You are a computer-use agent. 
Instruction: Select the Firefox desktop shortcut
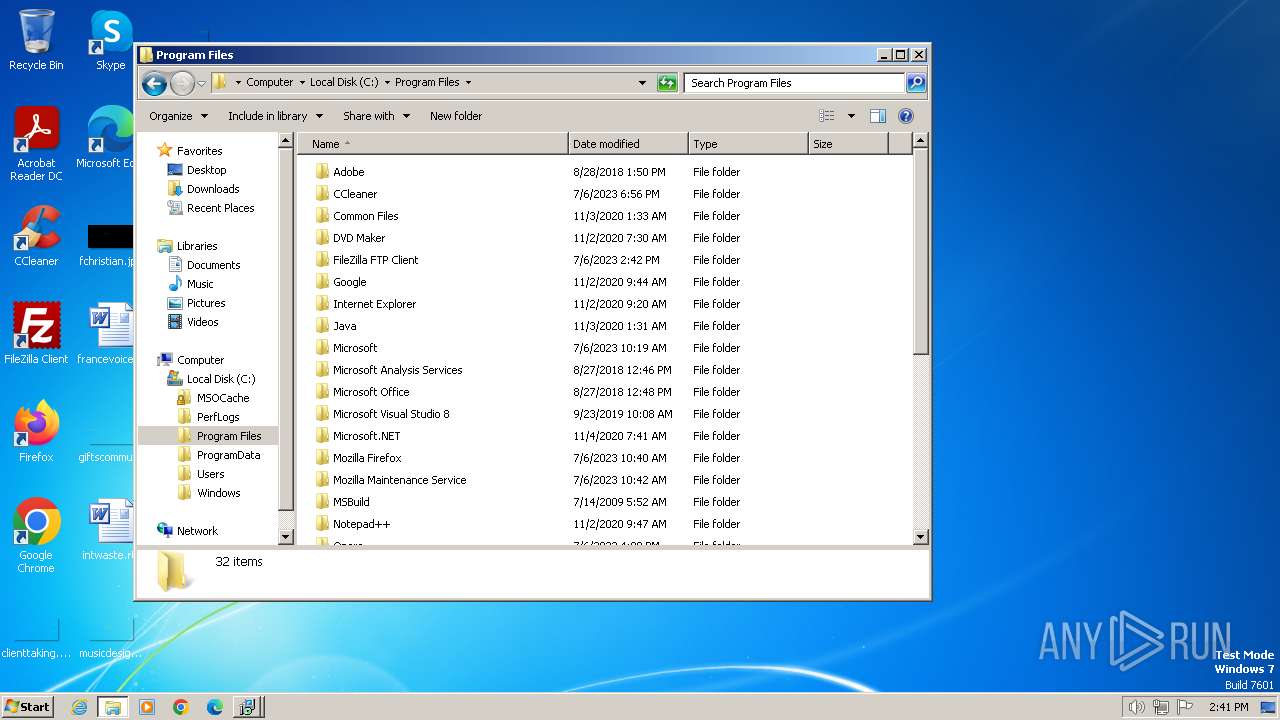coord(36,432)
